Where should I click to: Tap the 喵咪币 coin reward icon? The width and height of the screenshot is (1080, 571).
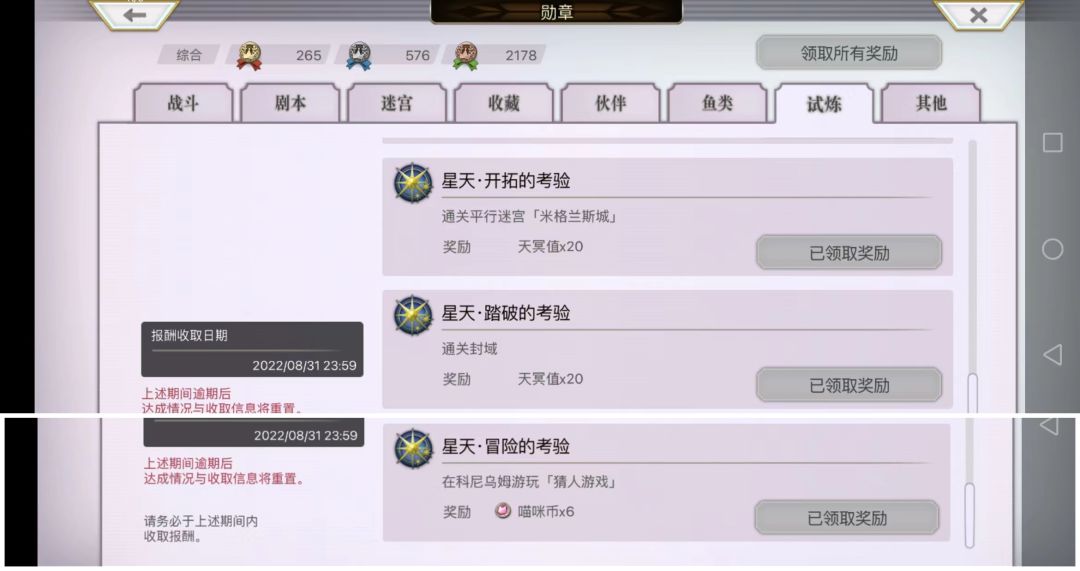tap(503, 511)
